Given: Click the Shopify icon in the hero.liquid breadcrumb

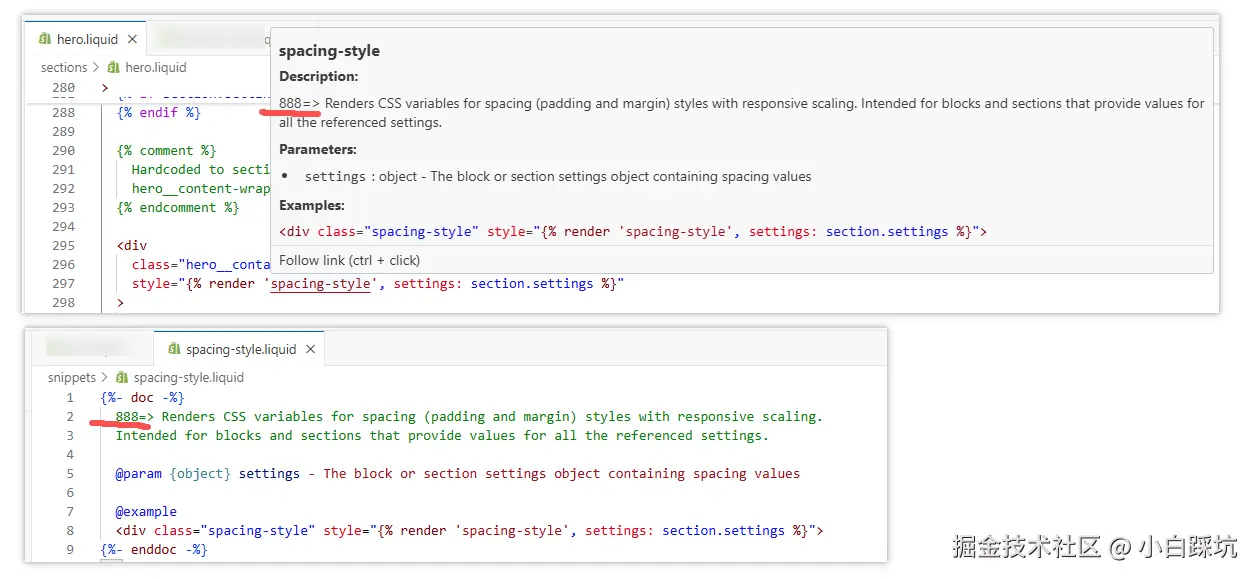Looking at the screenshot, I should (x=114, y=68).
